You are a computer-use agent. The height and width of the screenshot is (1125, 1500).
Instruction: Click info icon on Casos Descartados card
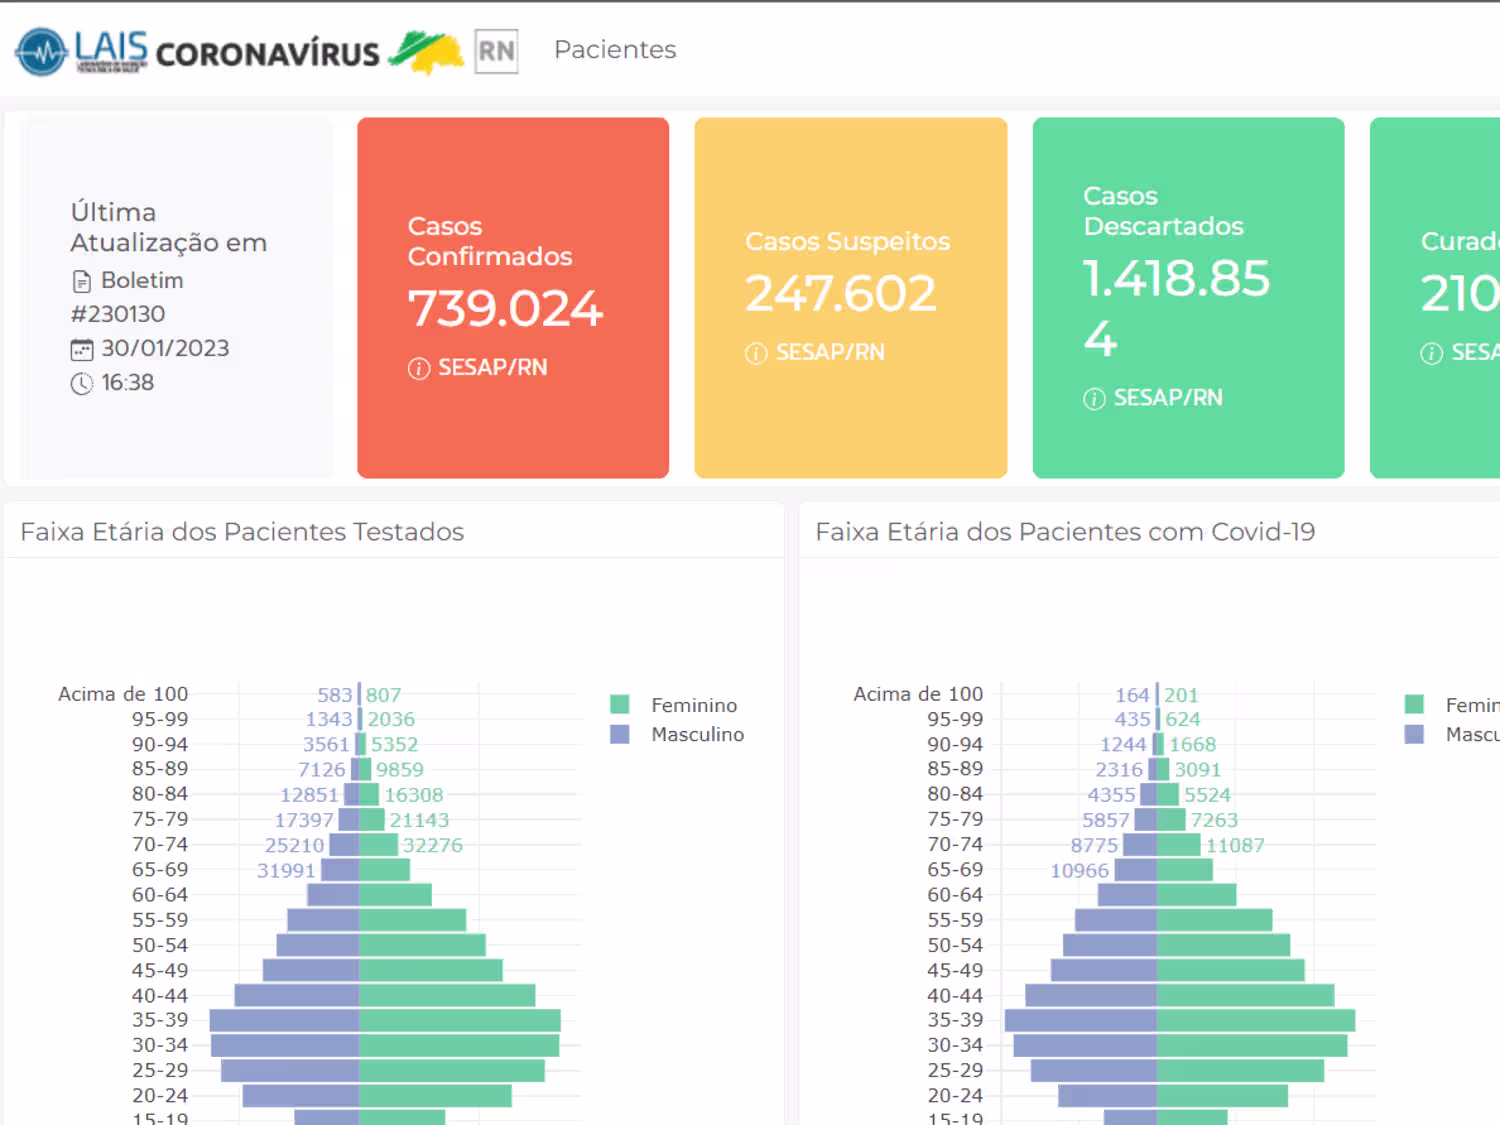coord(1094,399)
